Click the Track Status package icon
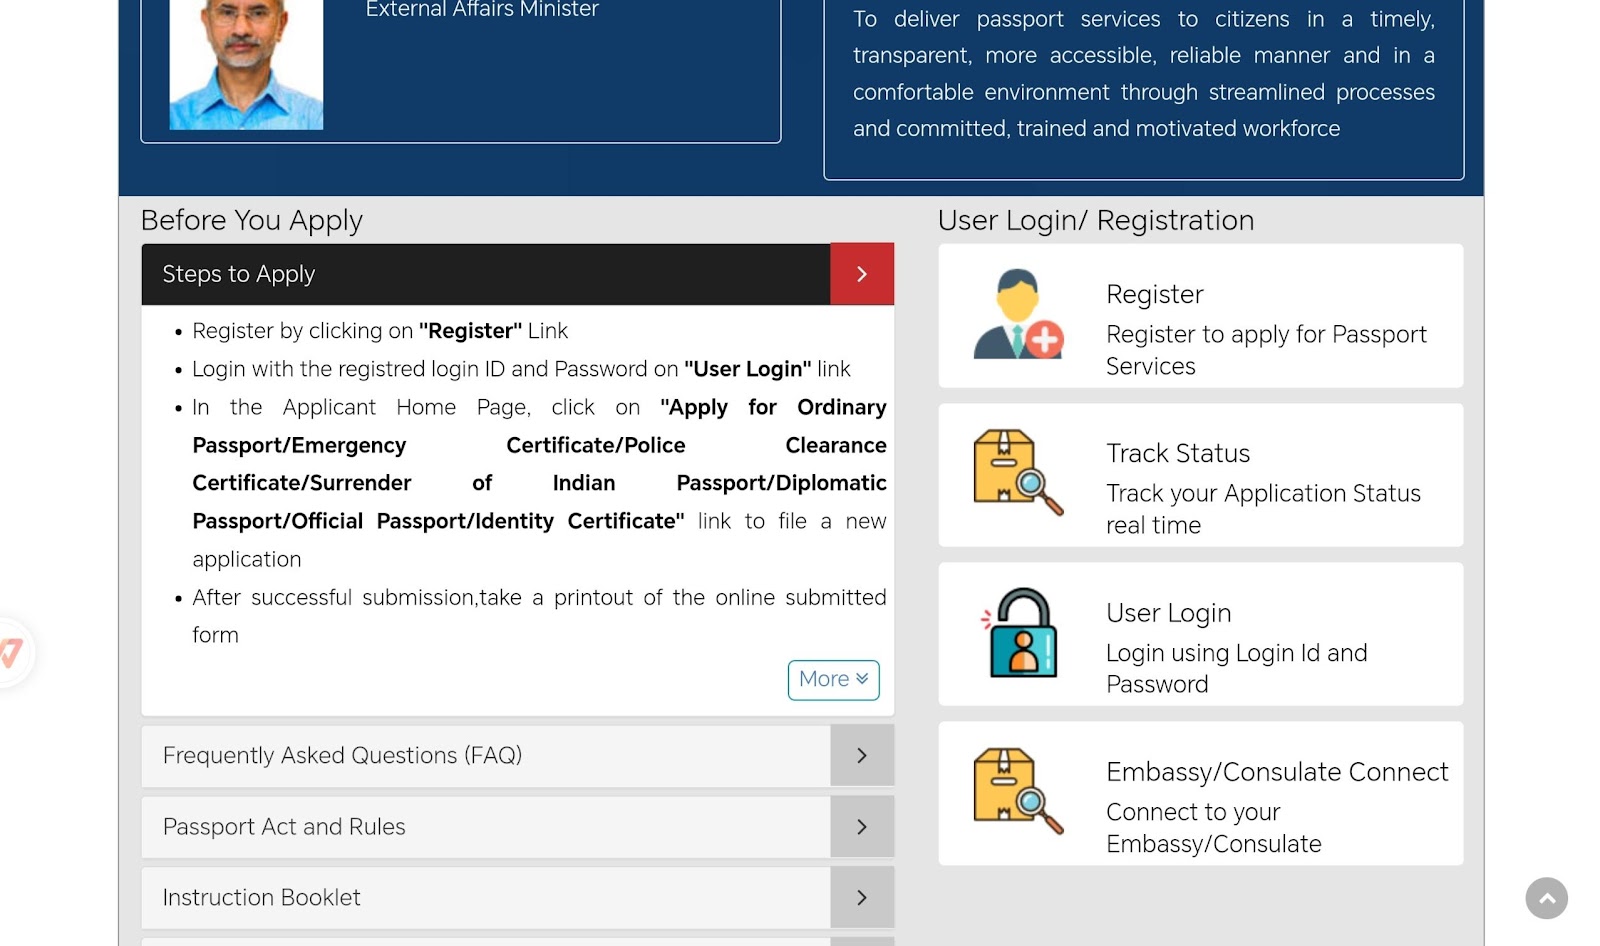Image resolution: width=1600 pixels, height=946 pixels. [1018, 473]
